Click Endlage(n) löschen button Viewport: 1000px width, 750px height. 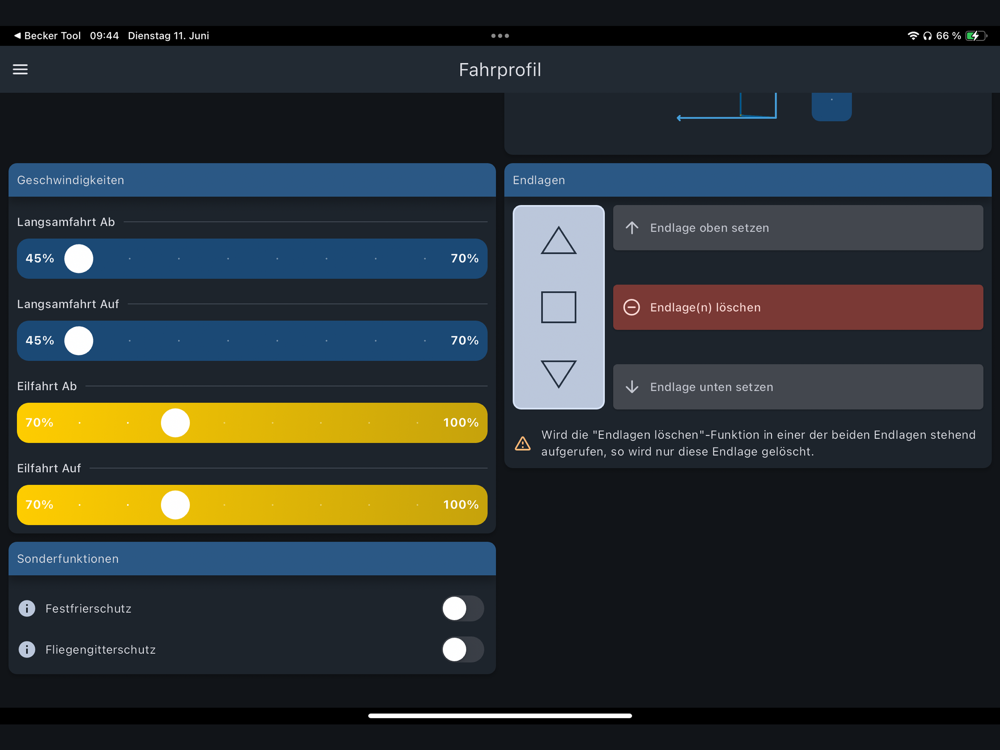[x=798, y=307]
